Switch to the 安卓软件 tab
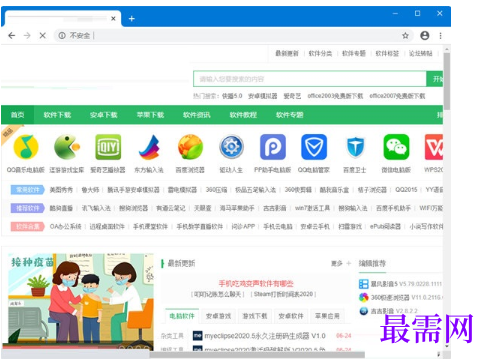The height and width of the screenshot is (360, 492). point(291,316)
